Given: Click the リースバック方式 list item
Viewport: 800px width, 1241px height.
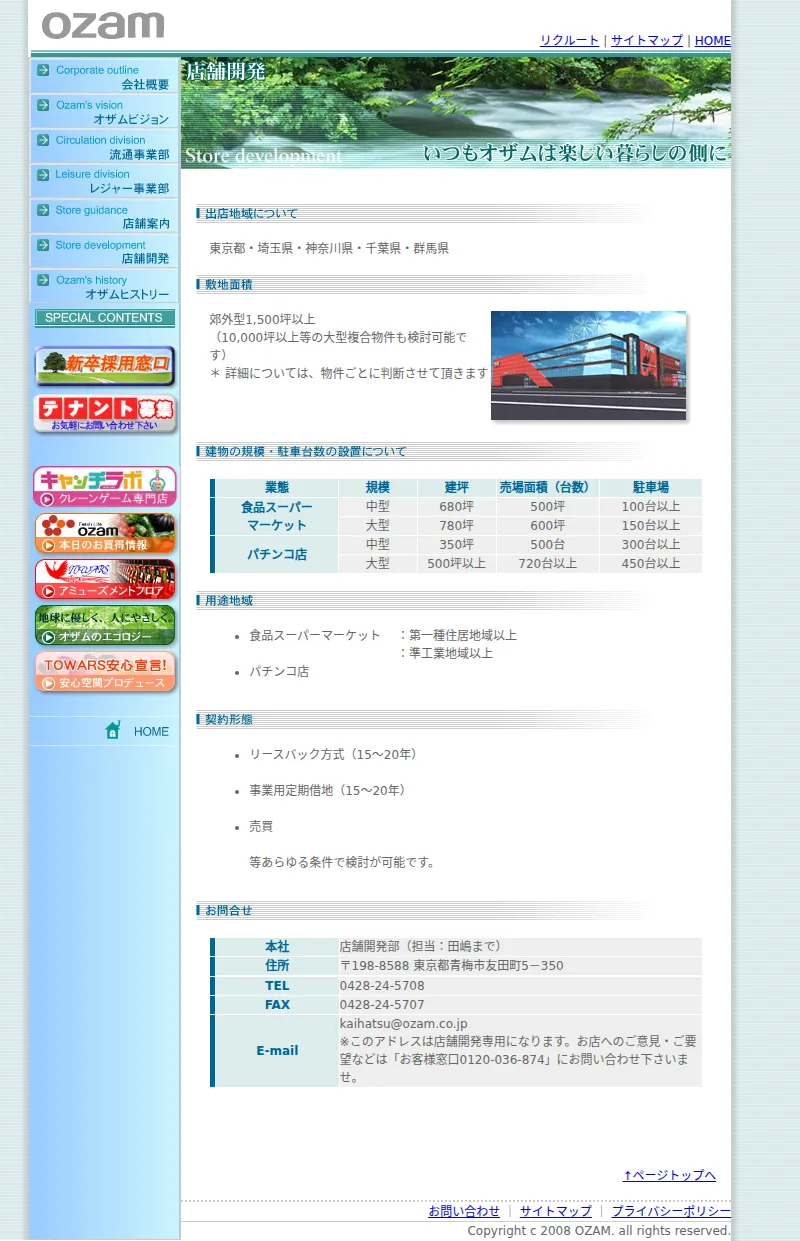Looking at the screenshot, I should [x=333, y=755].
